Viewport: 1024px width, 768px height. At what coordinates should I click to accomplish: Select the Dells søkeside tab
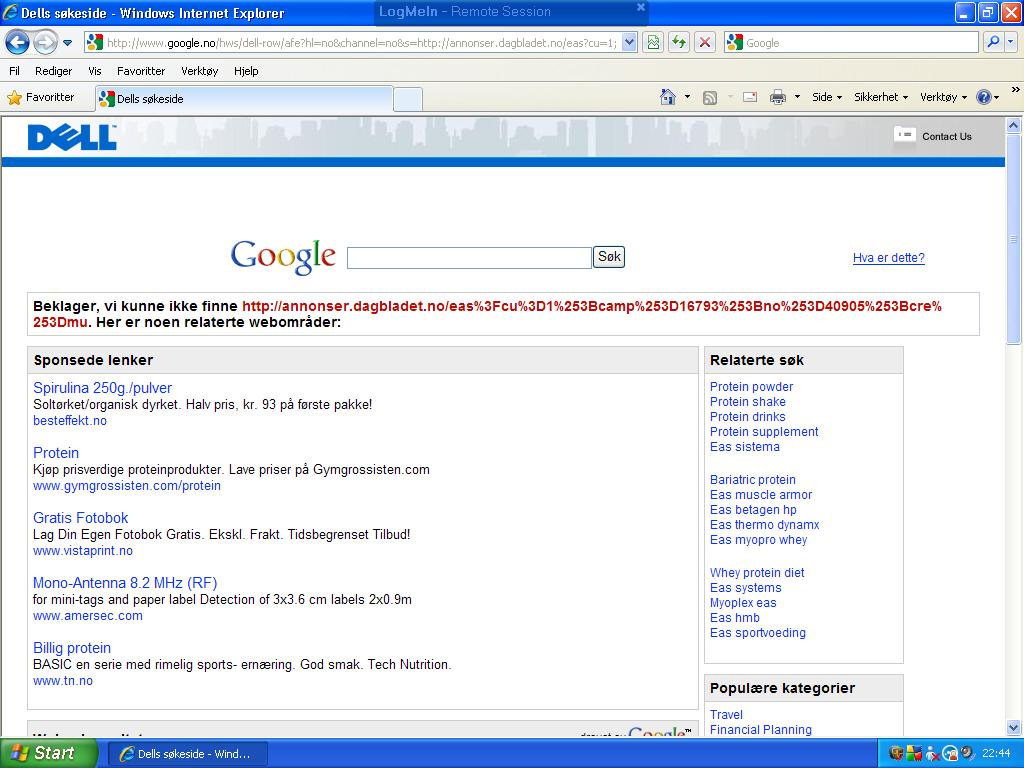pyautogui.click(x=244, y=99)
